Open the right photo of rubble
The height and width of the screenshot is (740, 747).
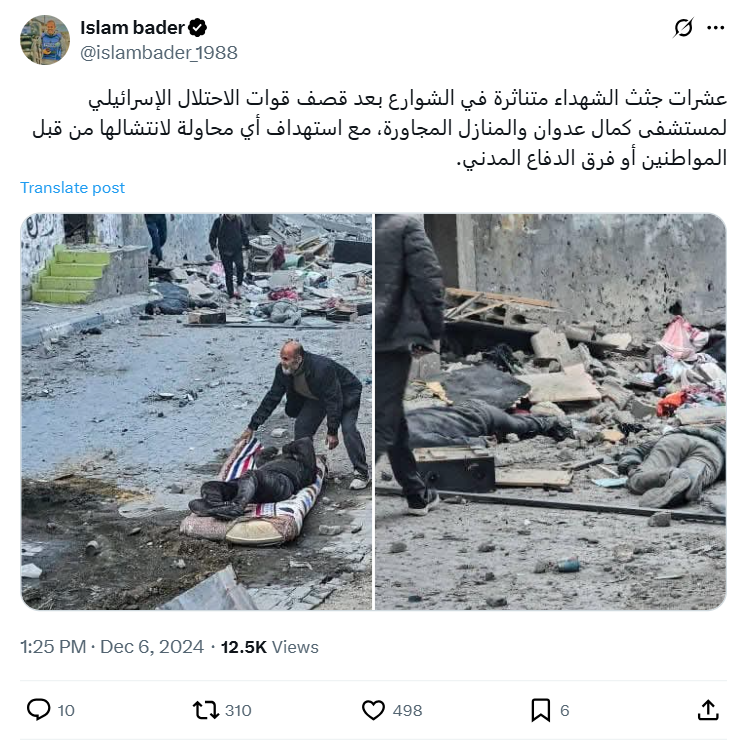point(551,412)
